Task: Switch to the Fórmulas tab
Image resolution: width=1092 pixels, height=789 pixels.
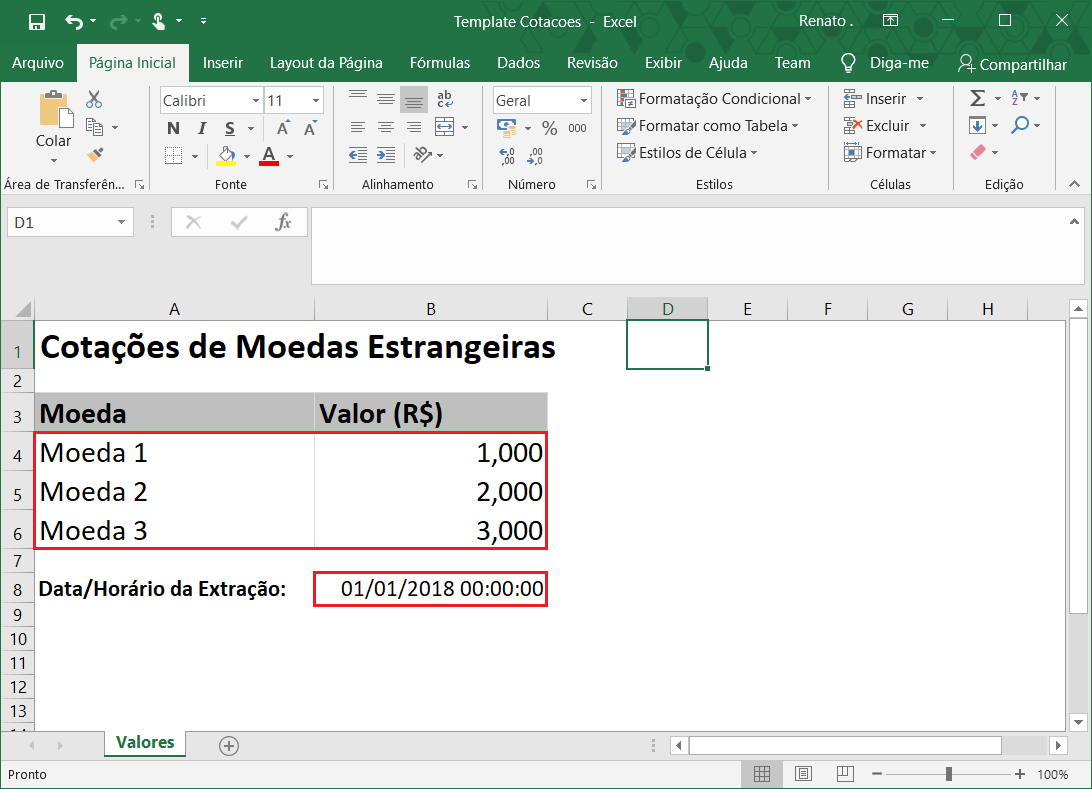Action: pyautogui.click(x=439, y=63)
